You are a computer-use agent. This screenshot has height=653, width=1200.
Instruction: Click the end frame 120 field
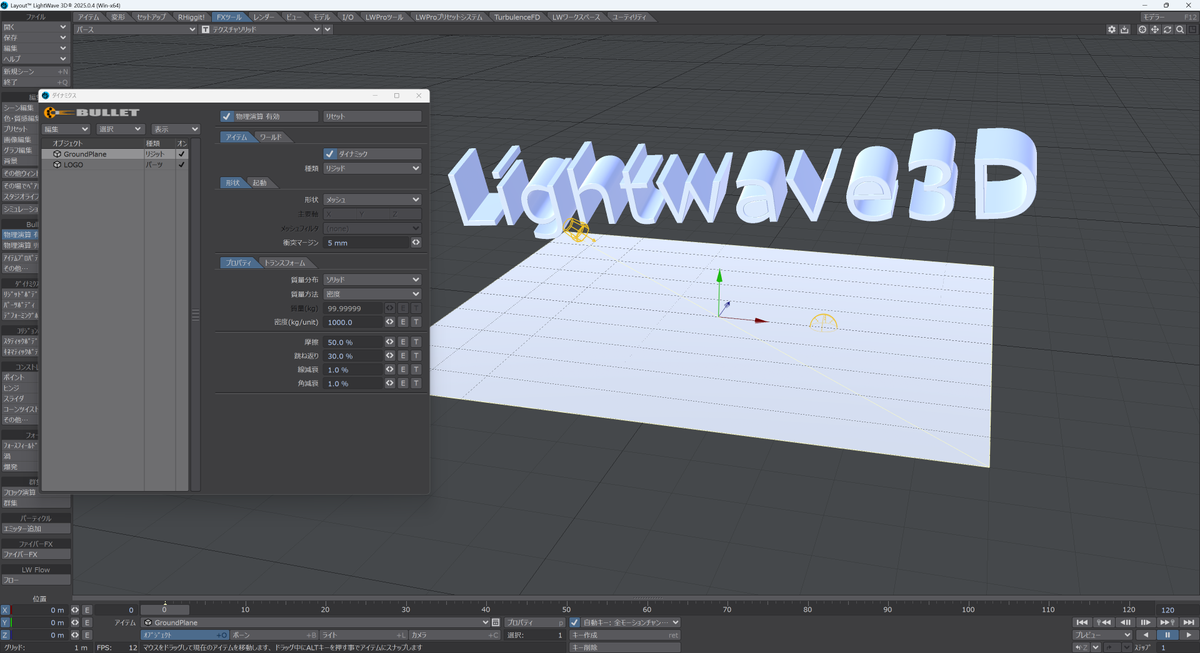click(1177, 609)
